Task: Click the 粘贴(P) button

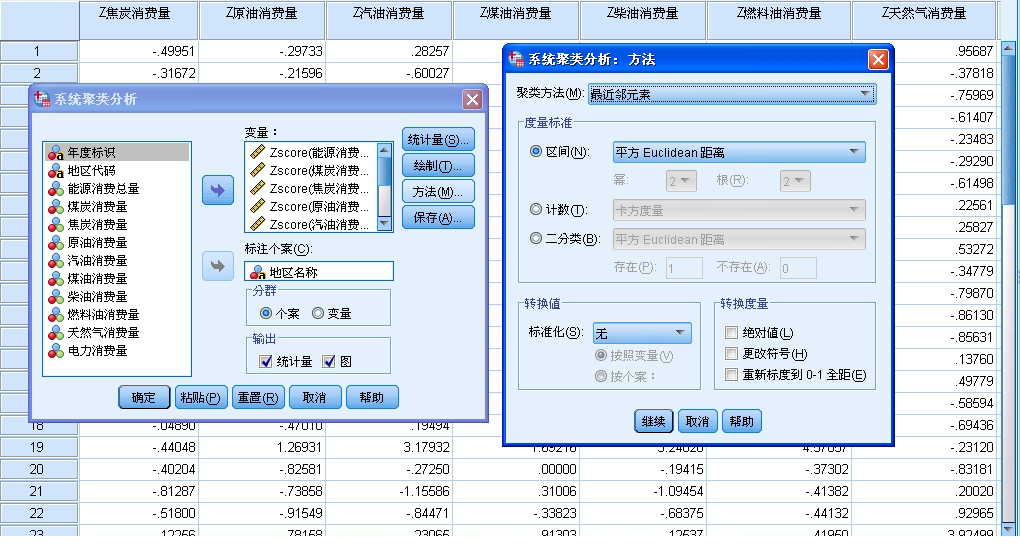Action: (200, 398)
